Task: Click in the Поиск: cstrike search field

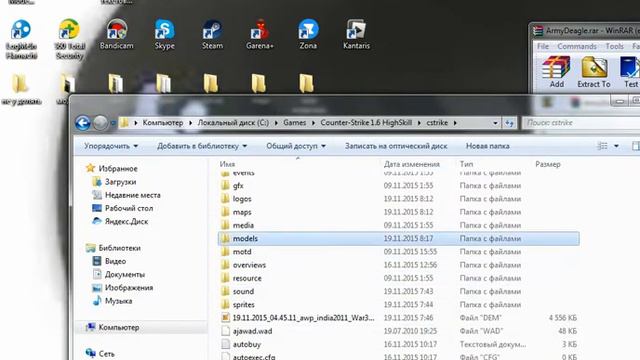Action: pos(581,123)
